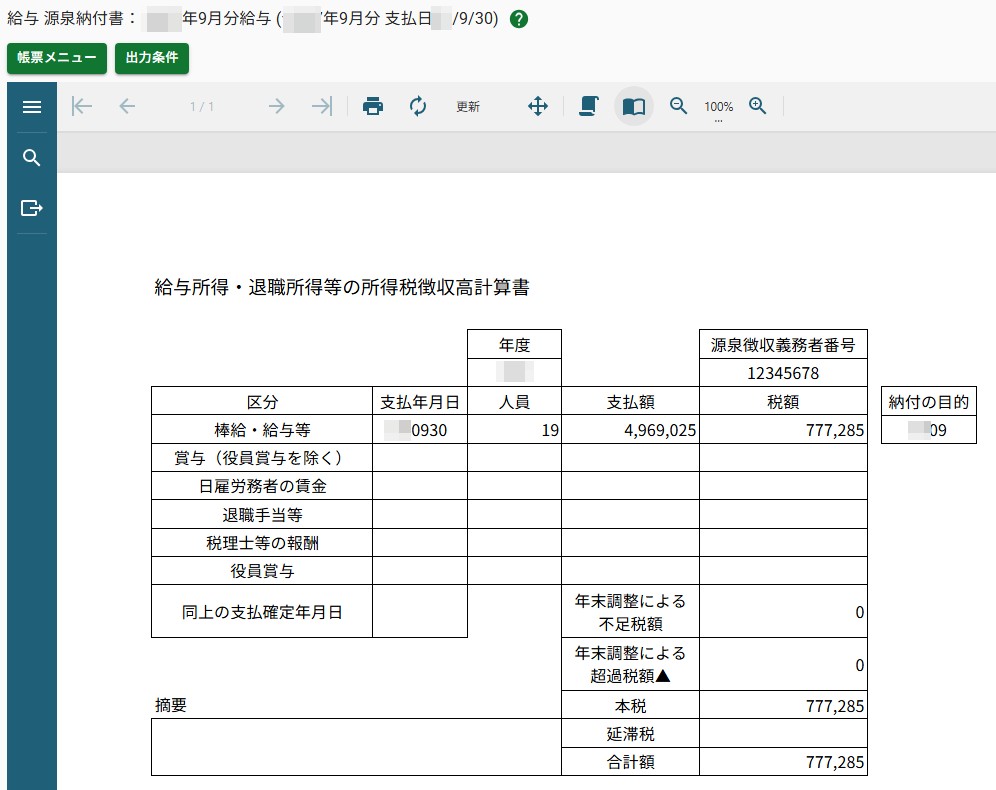This screenshot has height=790, width=996.
Task: Click the 合計額 amount 777,285
Action: [835, 762]
